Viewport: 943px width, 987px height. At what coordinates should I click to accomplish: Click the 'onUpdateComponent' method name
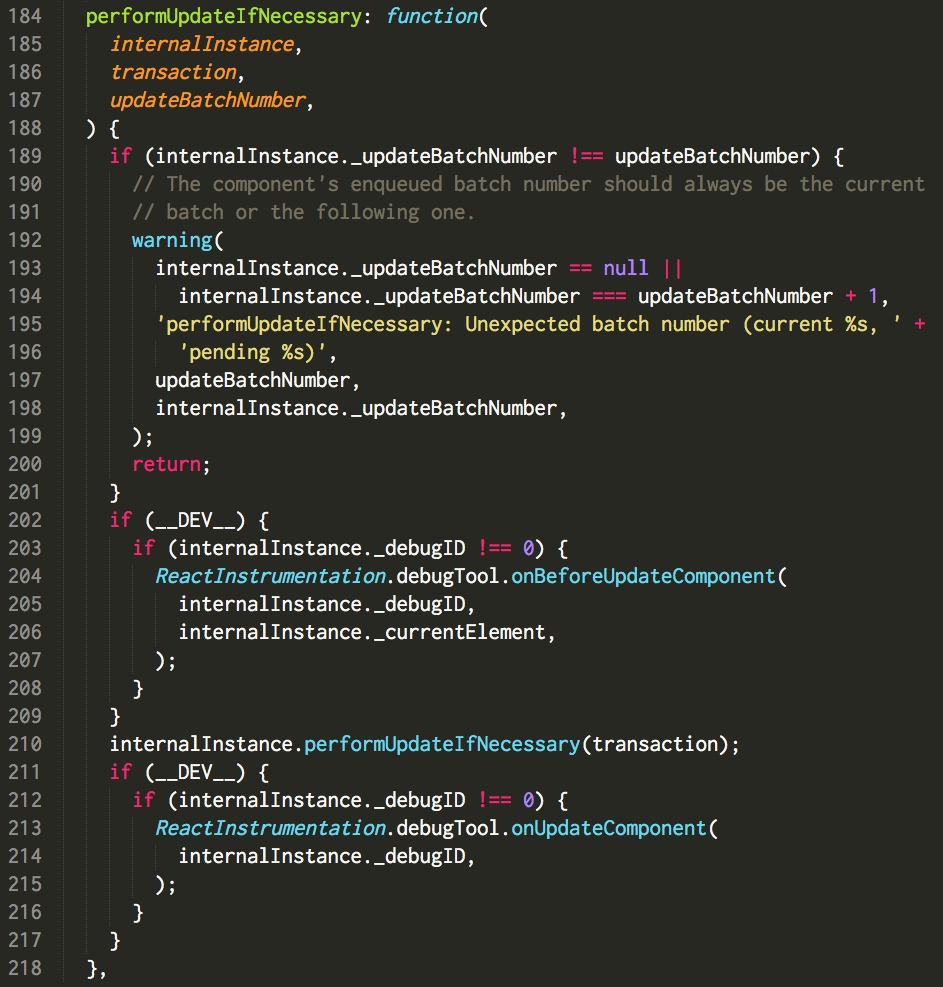click(609, 828)
